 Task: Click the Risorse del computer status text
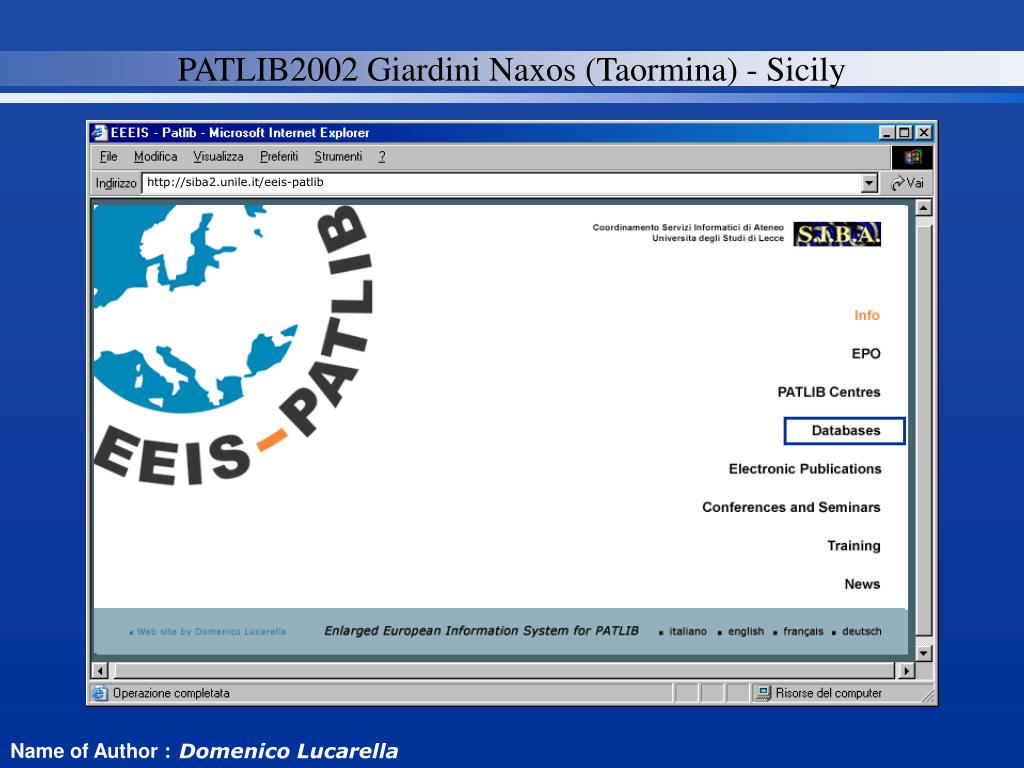point(829,693)
